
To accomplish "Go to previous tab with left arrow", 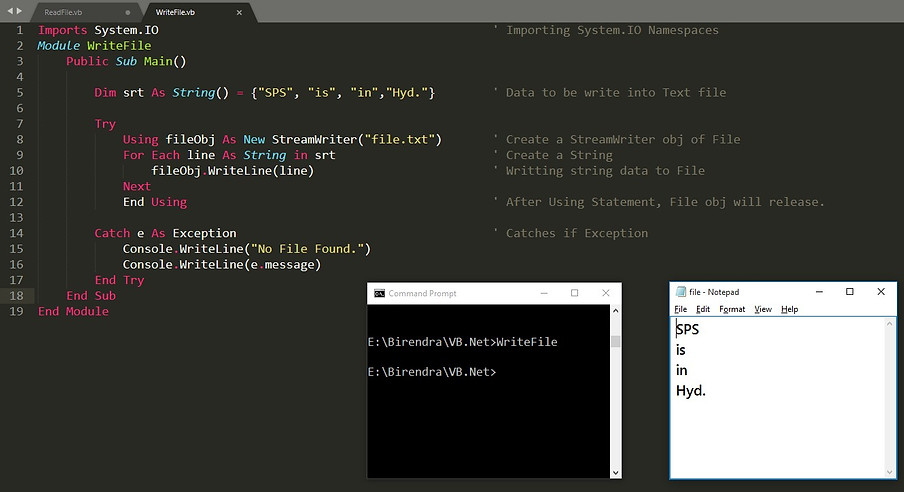I will coord(9,10).
